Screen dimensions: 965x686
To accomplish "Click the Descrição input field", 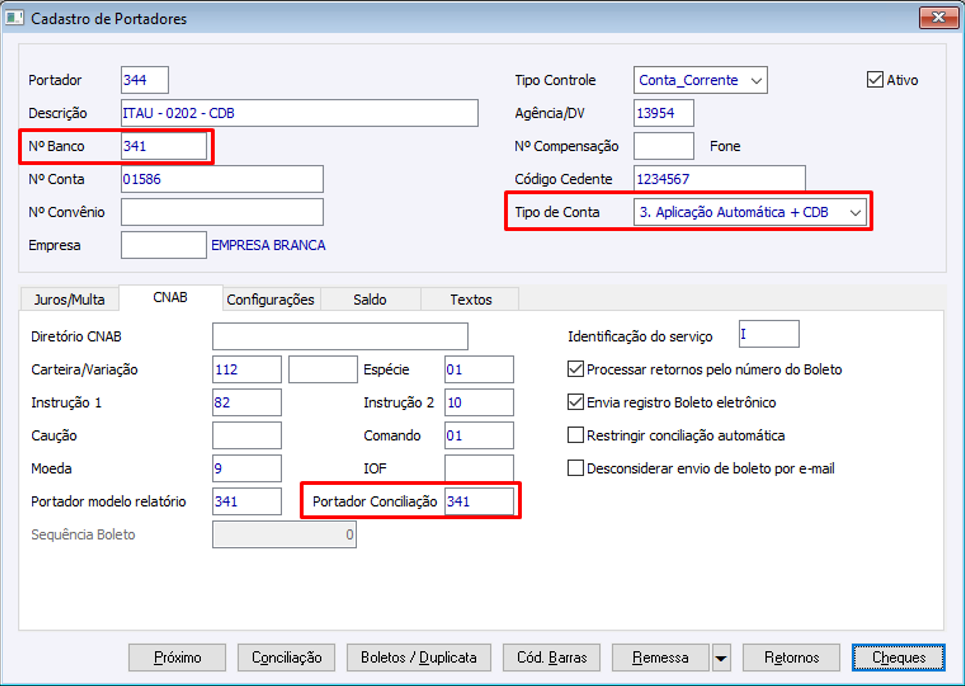I will (299, 113).
